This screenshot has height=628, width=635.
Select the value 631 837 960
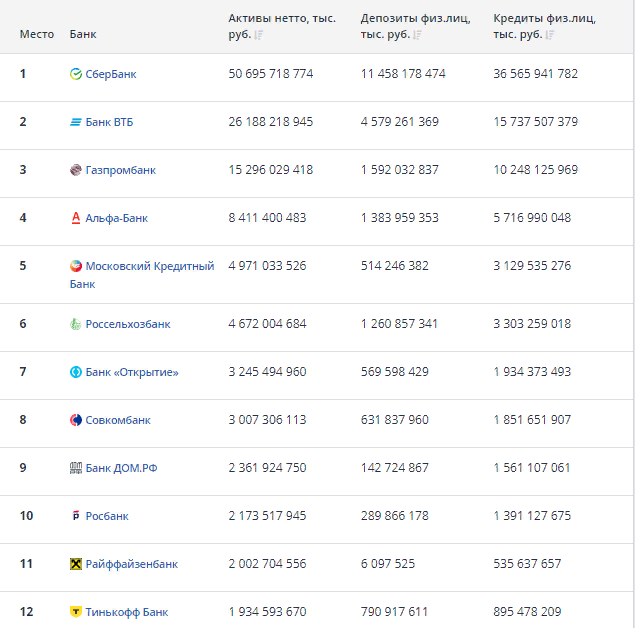tap(395, 419)
